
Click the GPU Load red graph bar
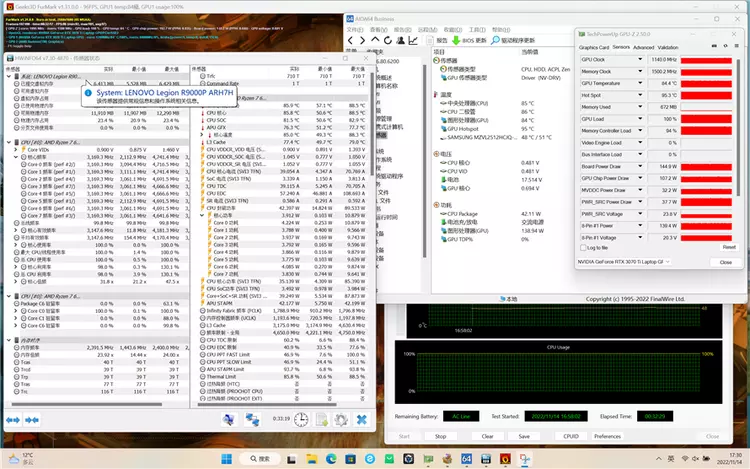706,119
